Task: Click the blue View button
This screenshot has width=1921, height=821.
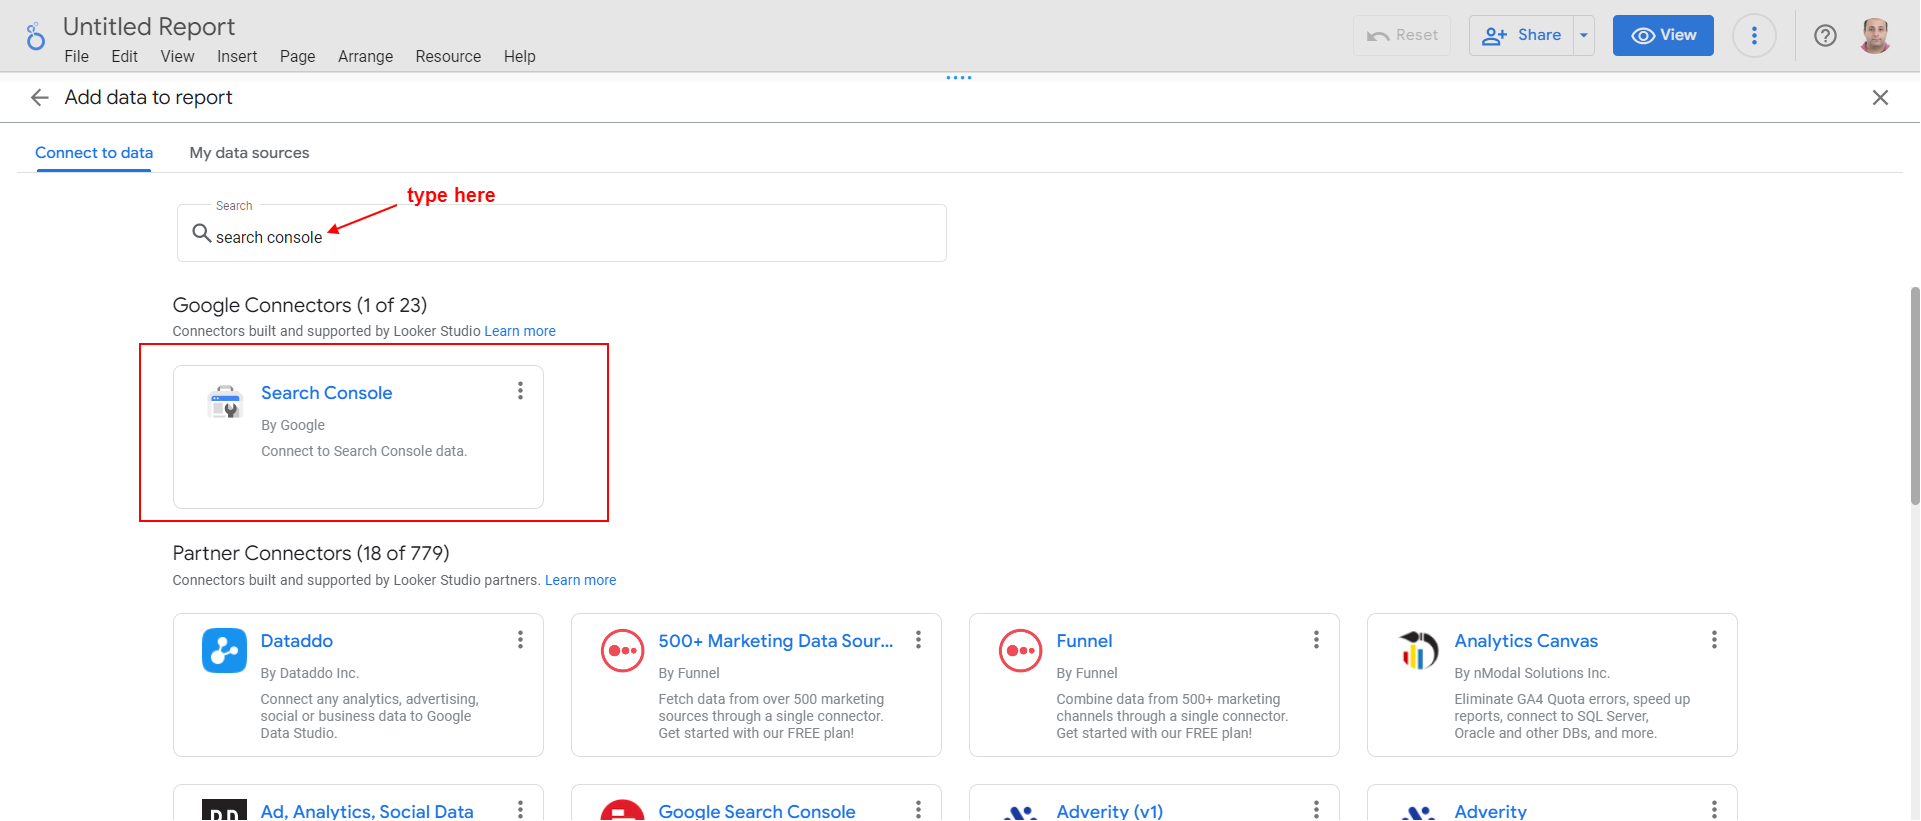Action: [1663, 35]
